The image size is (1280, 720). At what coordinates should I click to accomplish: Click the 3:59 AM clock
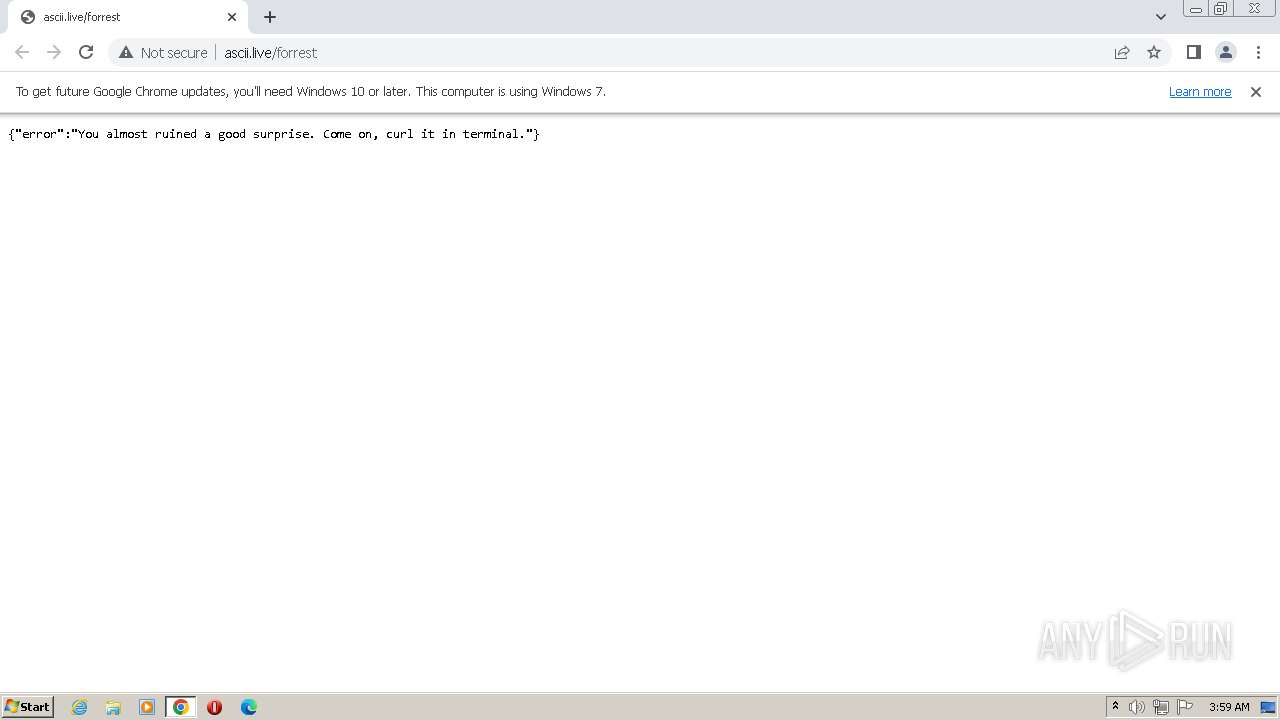[x=1229, y=707]
